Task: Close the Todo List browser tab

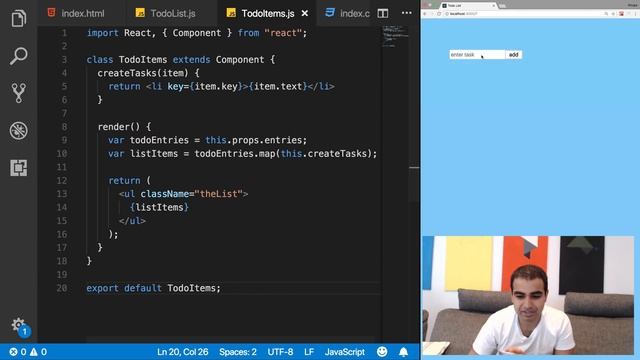Action: [x=493, y=6]
